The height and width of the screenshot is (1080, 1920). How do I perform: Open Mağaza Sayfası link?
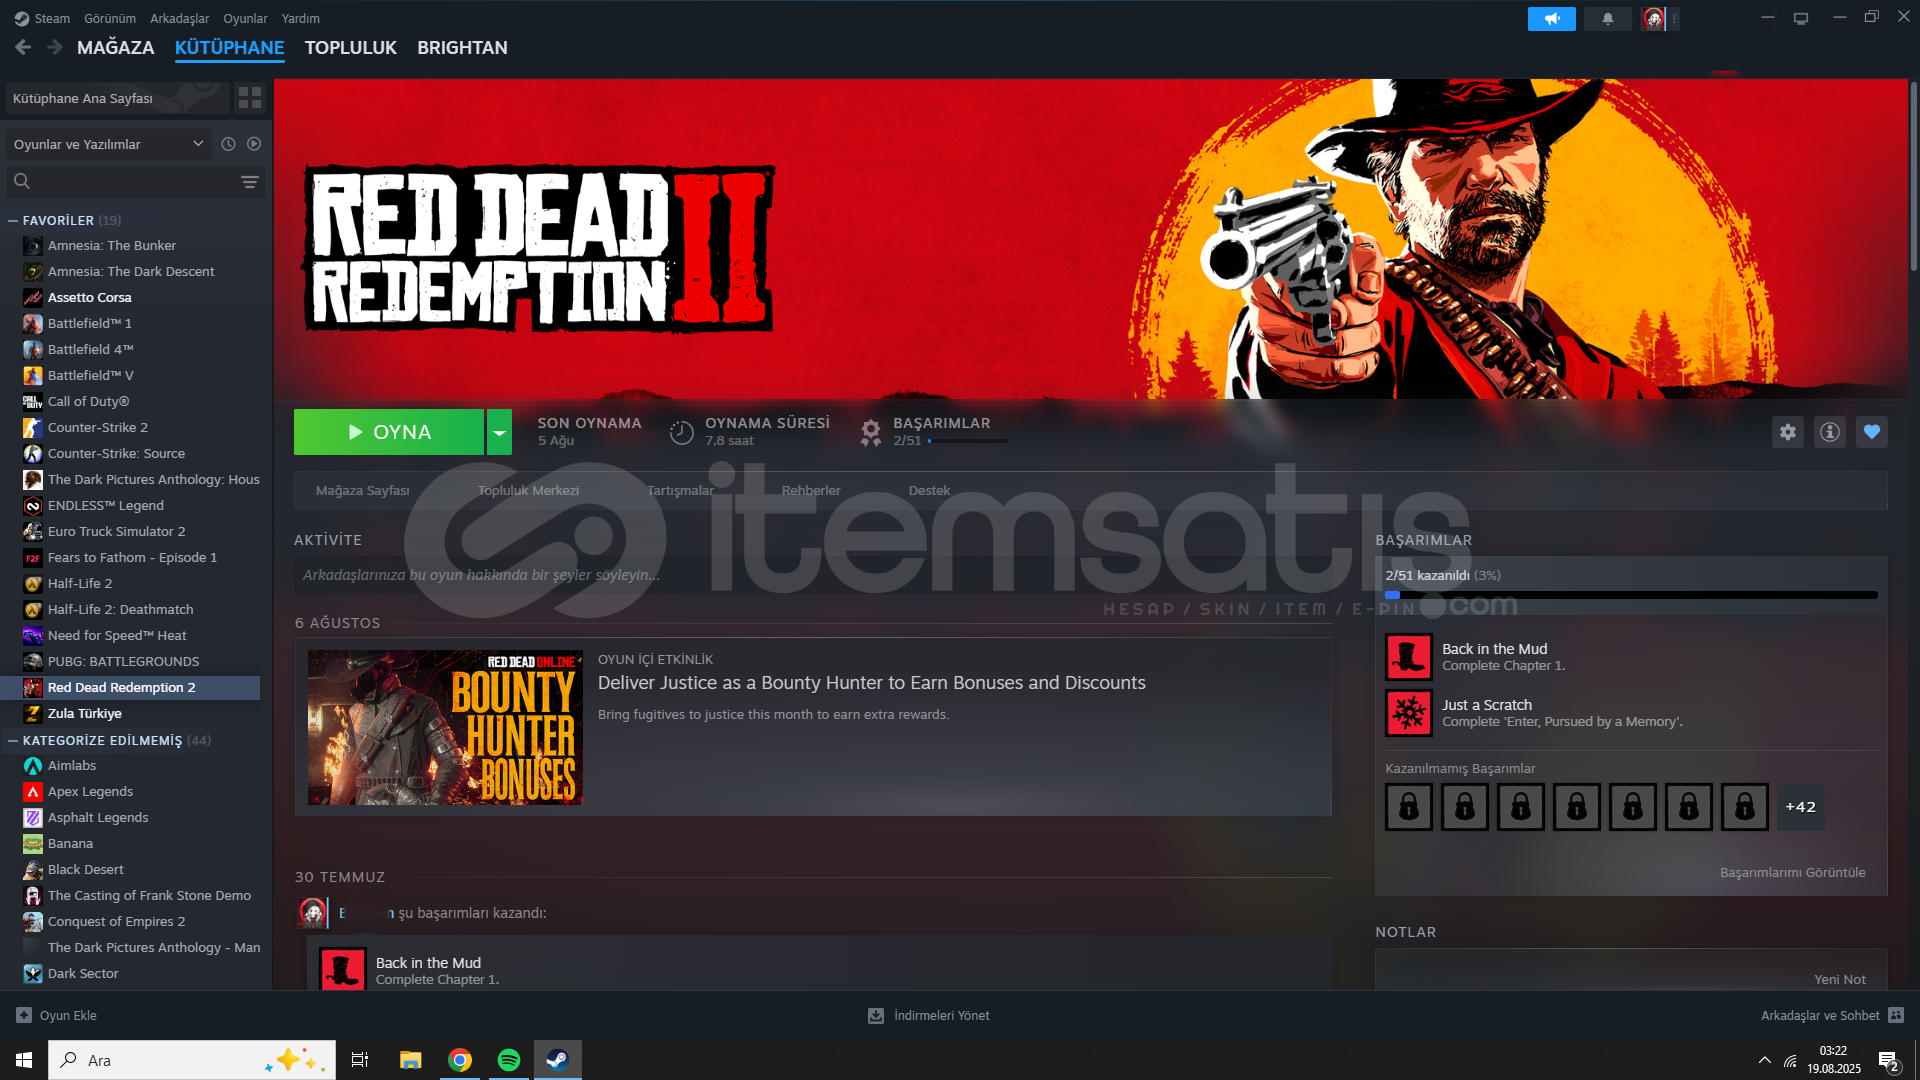[362, 490]
